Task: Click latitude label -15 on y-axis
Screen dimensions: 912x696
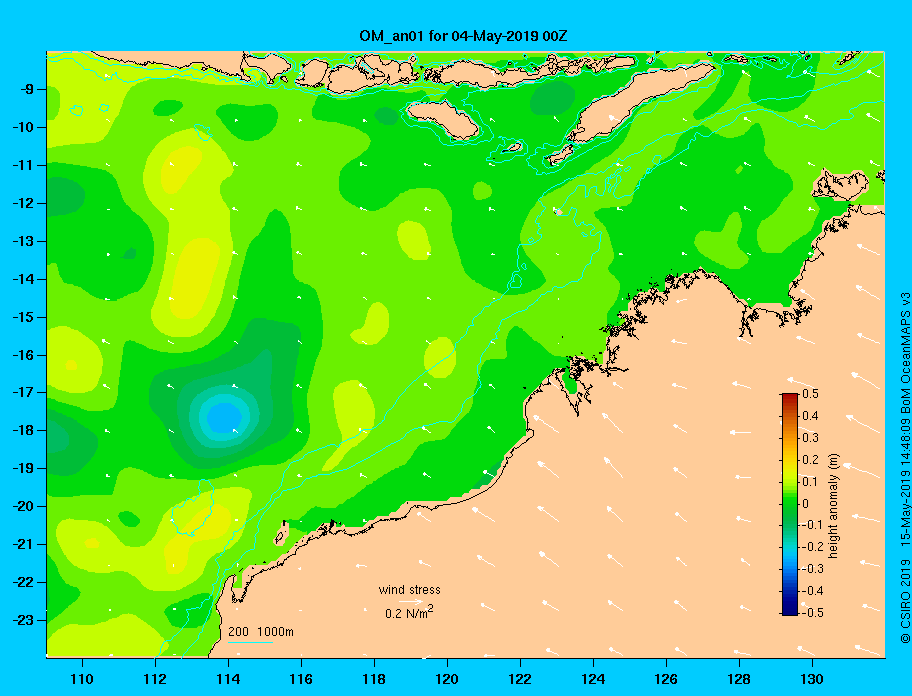Action: click(22, 317)
